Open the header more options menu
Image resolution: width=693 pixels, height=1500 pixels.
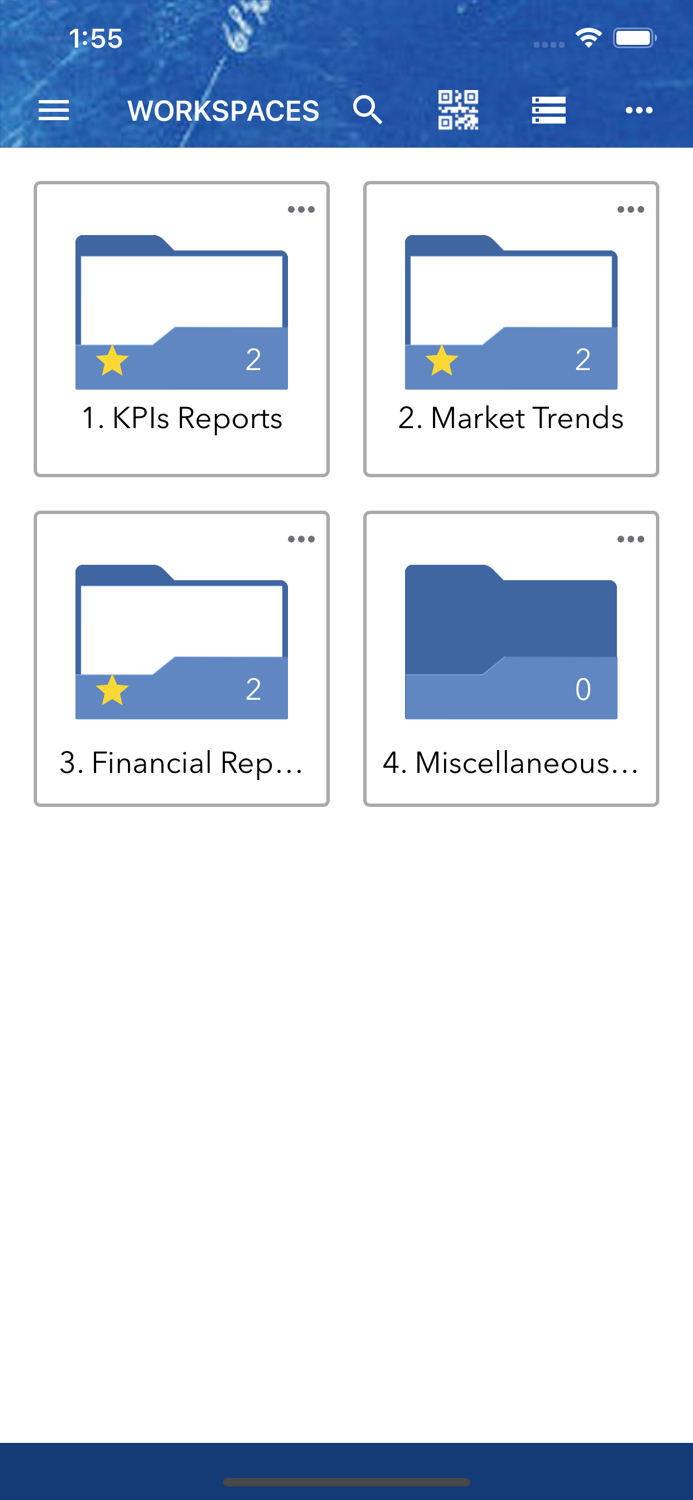click(x=639, y=110)
